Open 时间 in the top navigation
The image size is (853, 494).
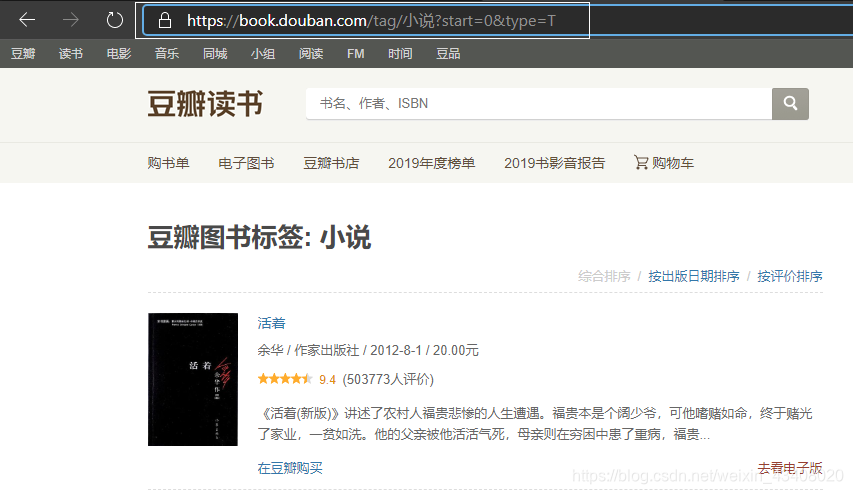click(x=400, y=53)
